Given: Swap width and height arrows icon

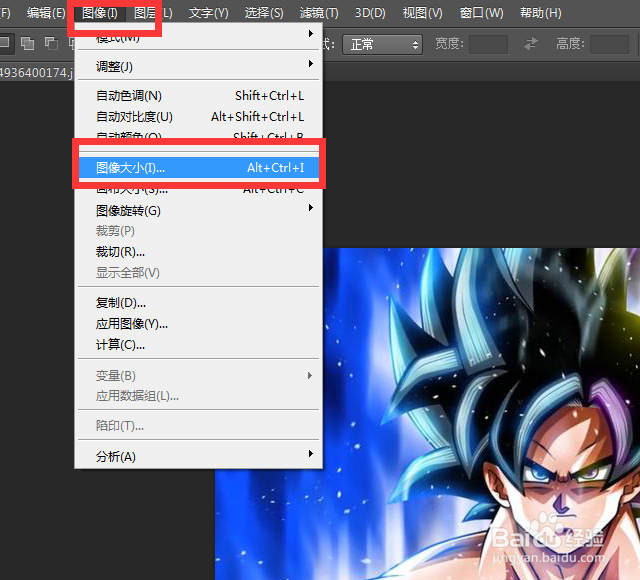Looking at the screenshot, I should click(531, 44).
